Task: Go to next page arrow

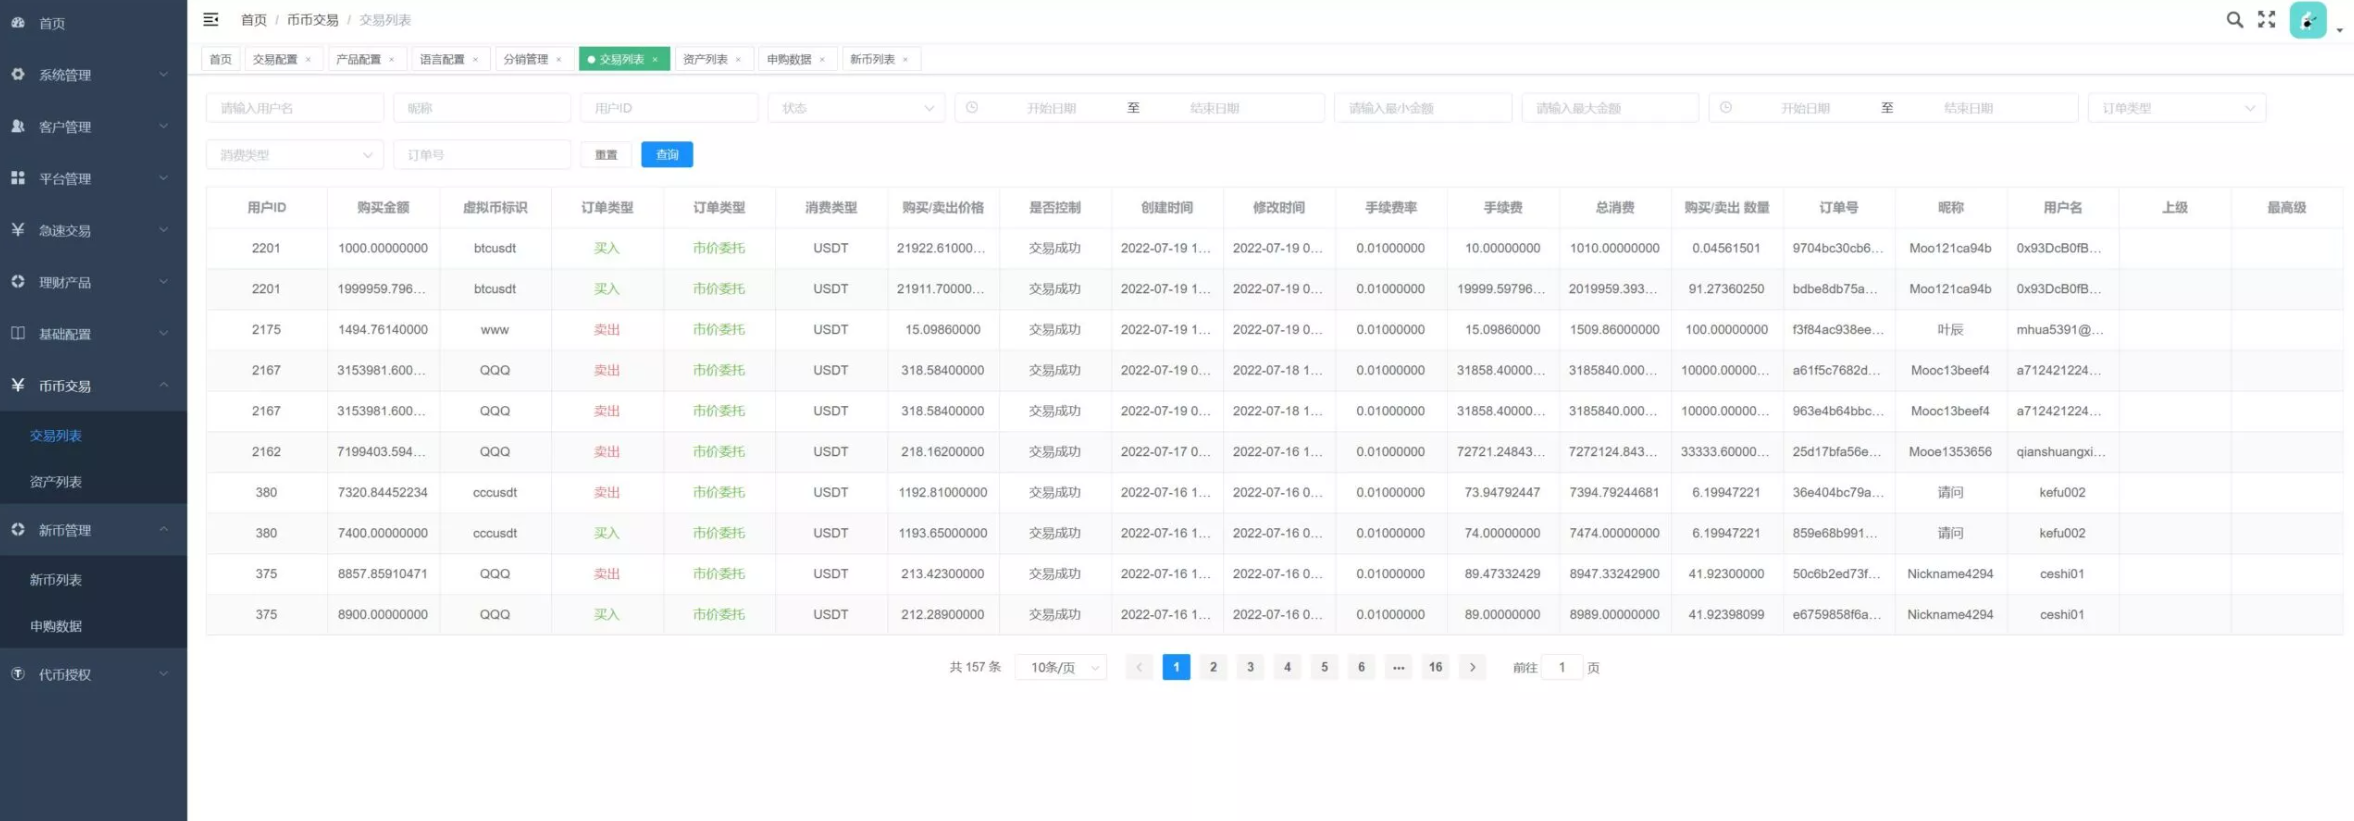Action: 1472,667
